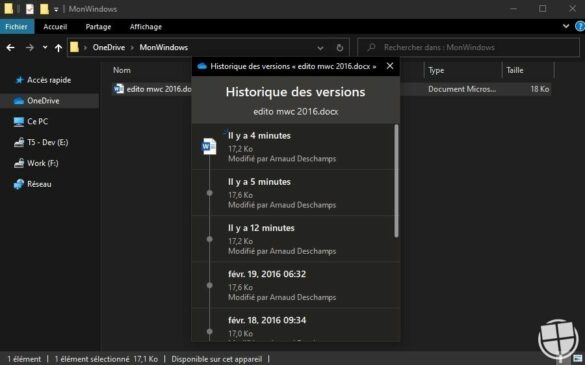This screenshot has height=365, width=585.
Task: Select the févr. 18, 2016 09:34 version
Action: (293, 325)
